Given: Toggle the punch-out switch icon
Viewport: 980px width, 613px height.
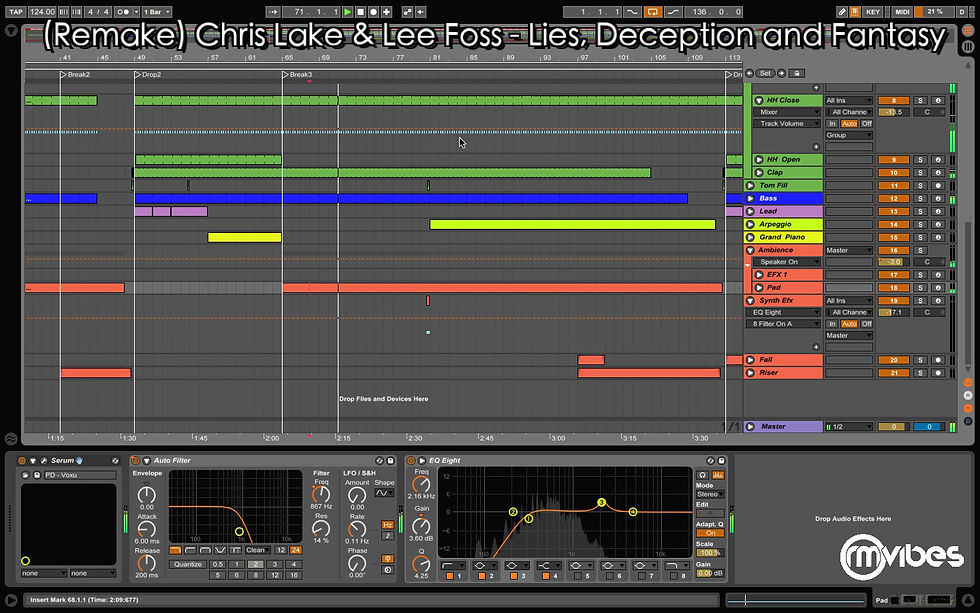Looking at the screenshot, I should point(673,11).
